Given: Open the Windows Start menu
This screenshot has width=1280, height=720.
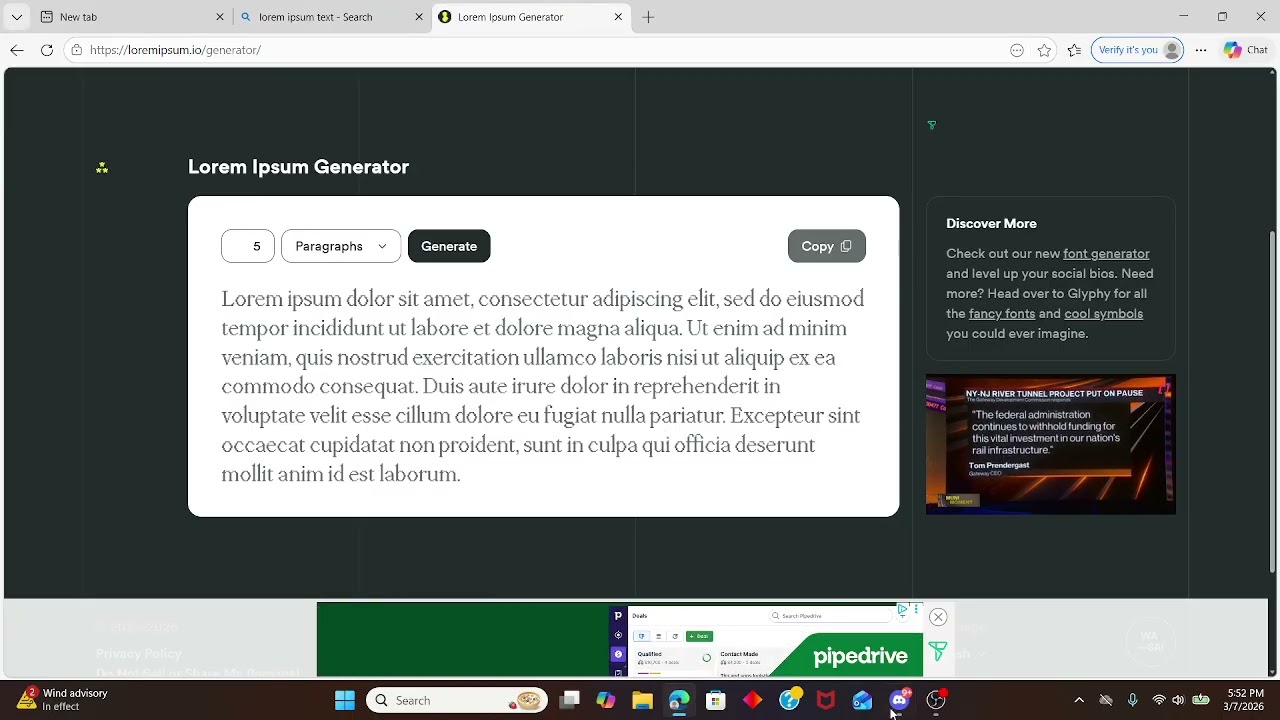Looking at the screenshot, I should point(345,701).
